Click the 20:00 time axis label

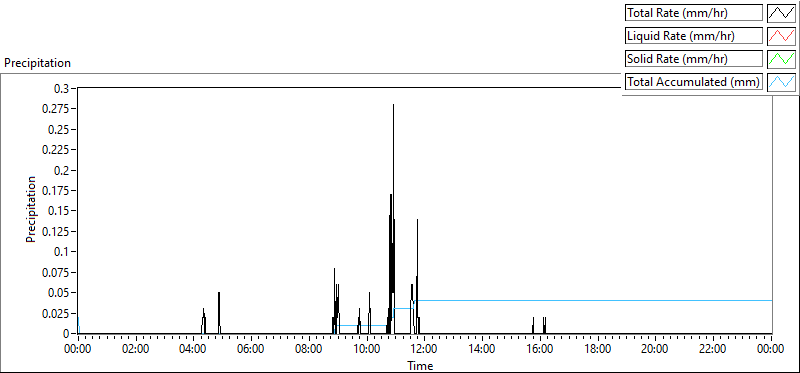(656, 349)
